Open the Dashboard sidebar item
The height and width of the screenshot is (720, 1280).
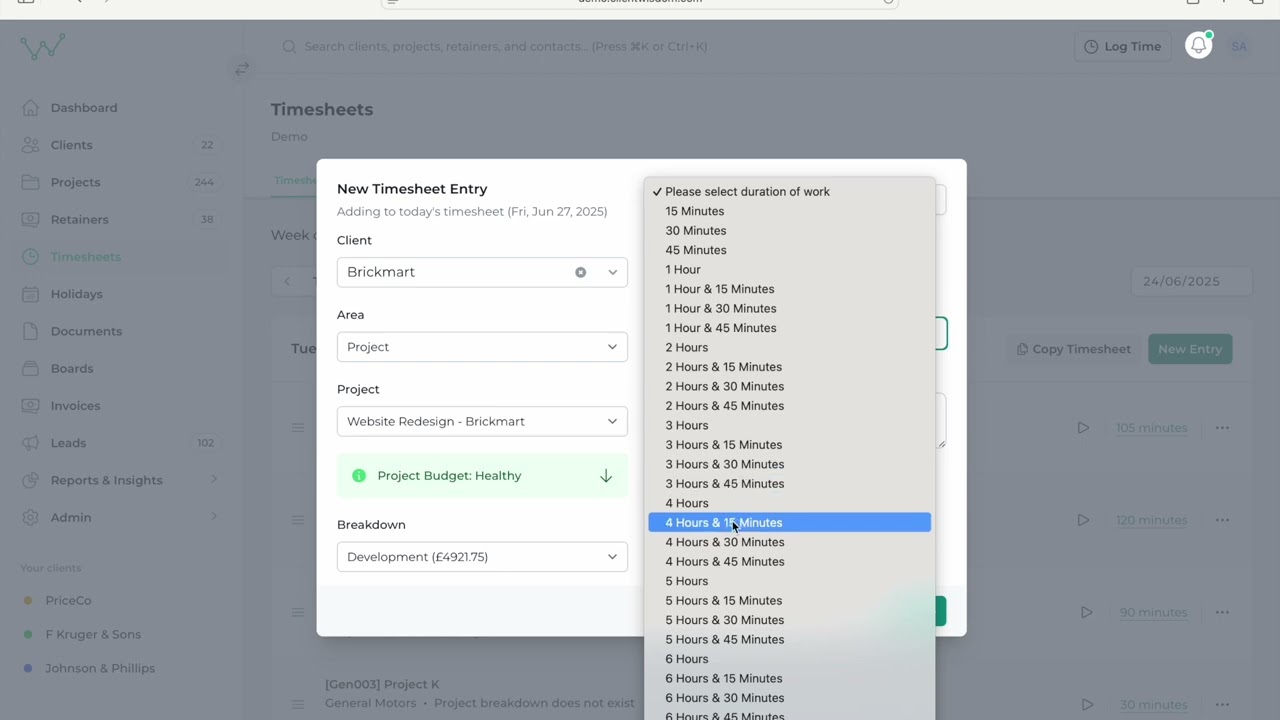pos(84,108)
